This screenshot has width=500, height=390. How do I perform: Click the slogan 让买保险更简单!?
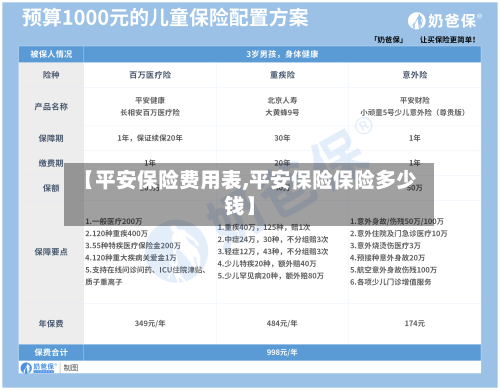click(x=448, y=40)
